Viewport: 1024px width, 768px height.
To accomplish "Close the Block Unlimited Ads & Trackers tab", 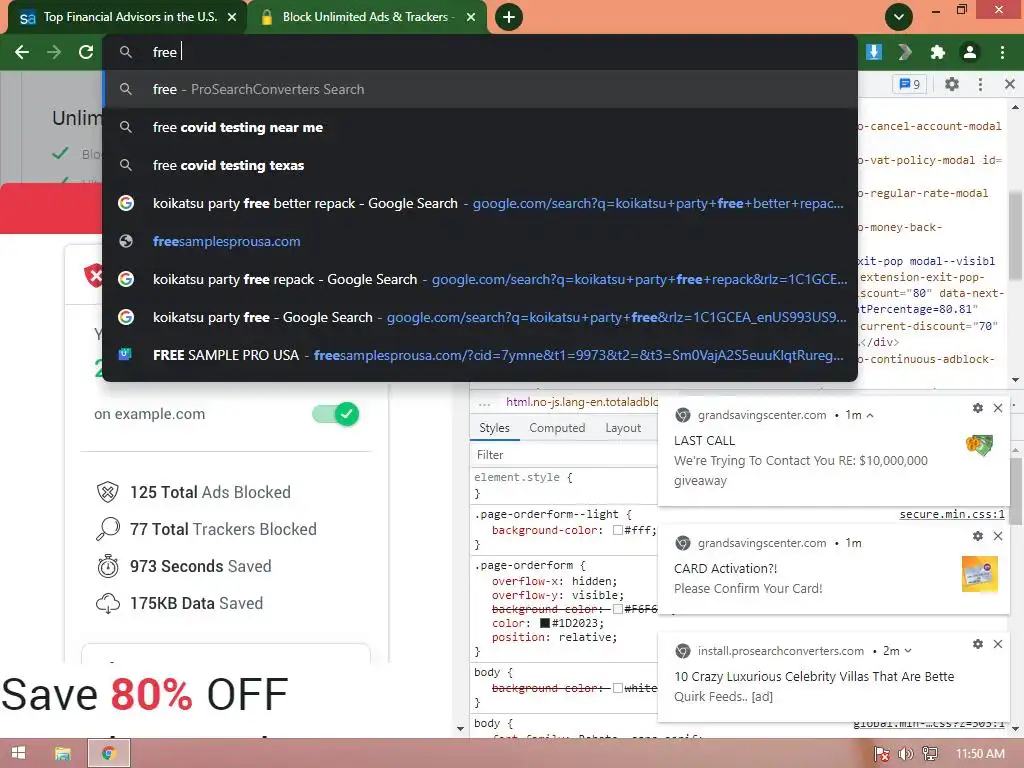I will pyautogui.click(x=471, y=17).
